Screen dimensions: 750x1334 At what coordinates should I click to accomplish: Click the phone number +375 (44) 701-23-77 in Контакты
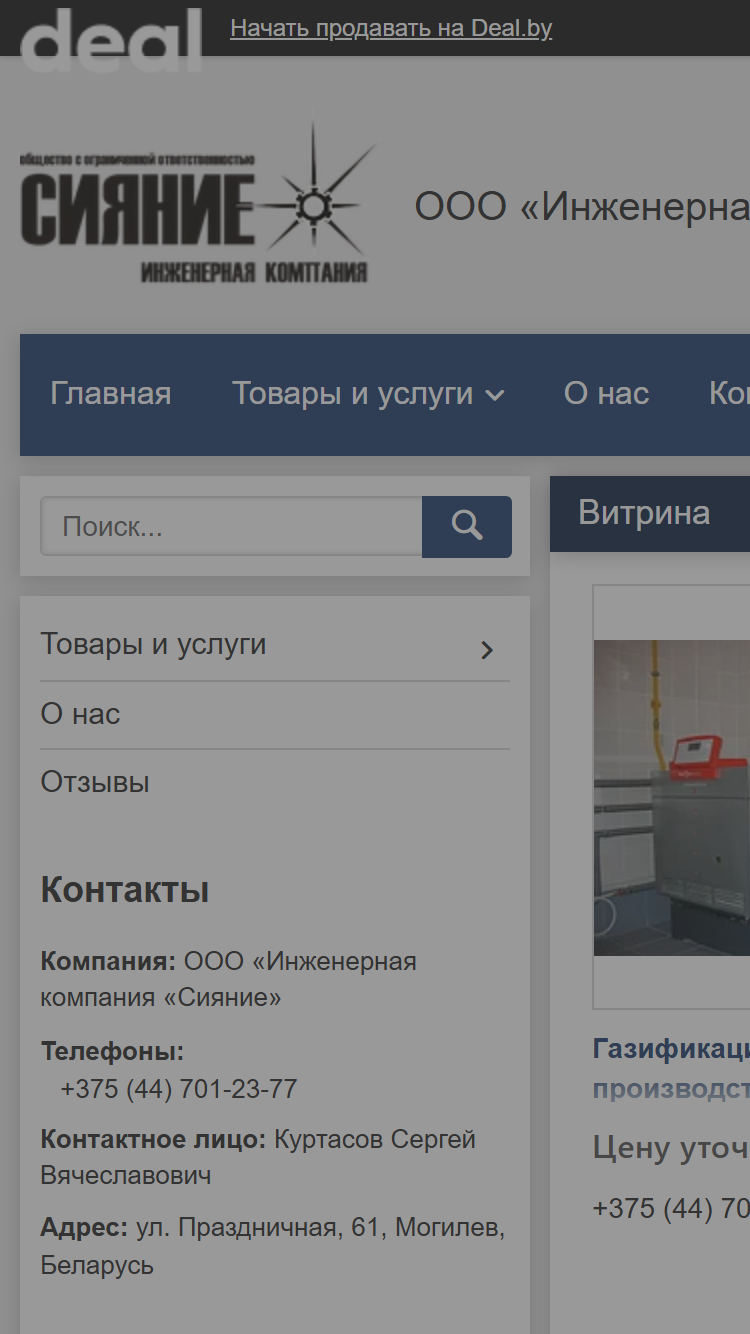point(179,1088)
